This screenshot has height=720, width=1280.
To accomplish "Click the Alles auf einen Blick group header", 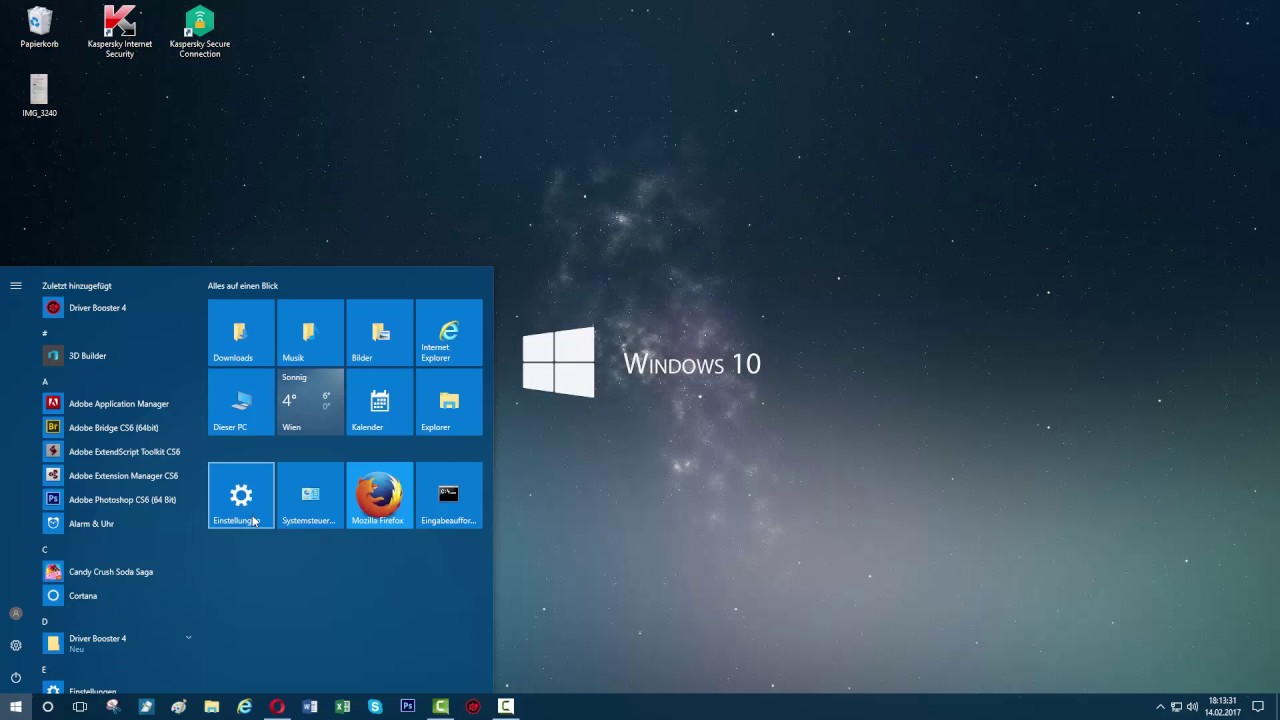I will (x=243, y=286).
